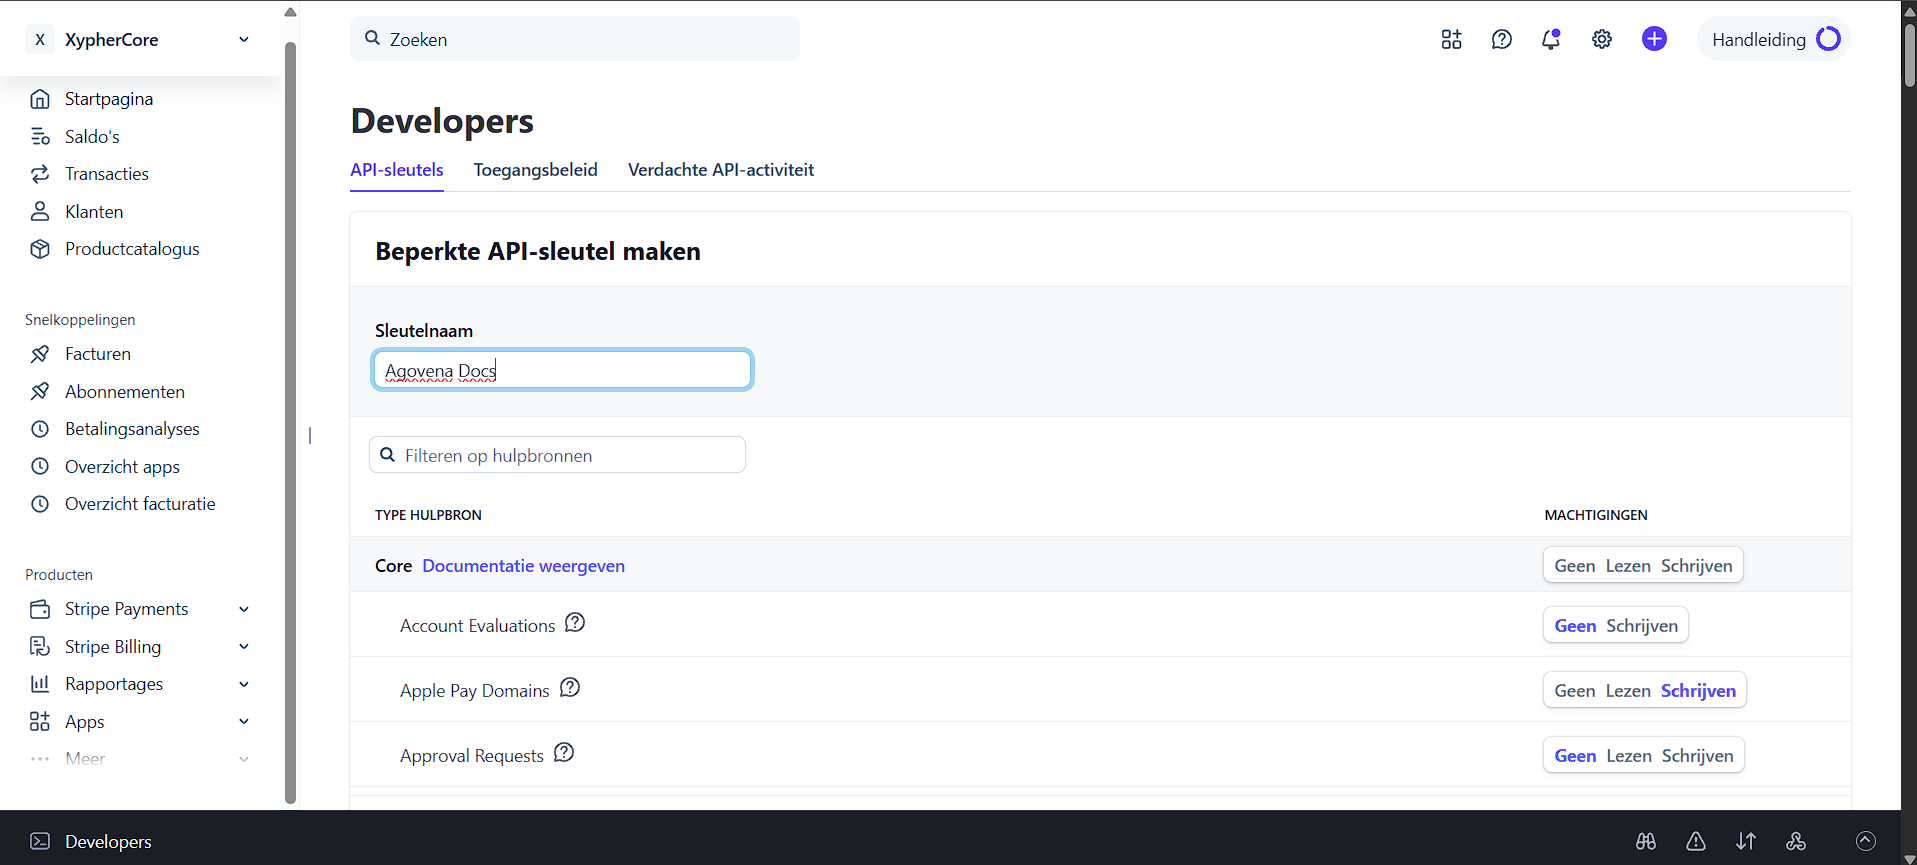This screenshot has height=865, width=1917.
Task: Open Betalingsanalyses shortcut
Action: click(x=132, y=429)
